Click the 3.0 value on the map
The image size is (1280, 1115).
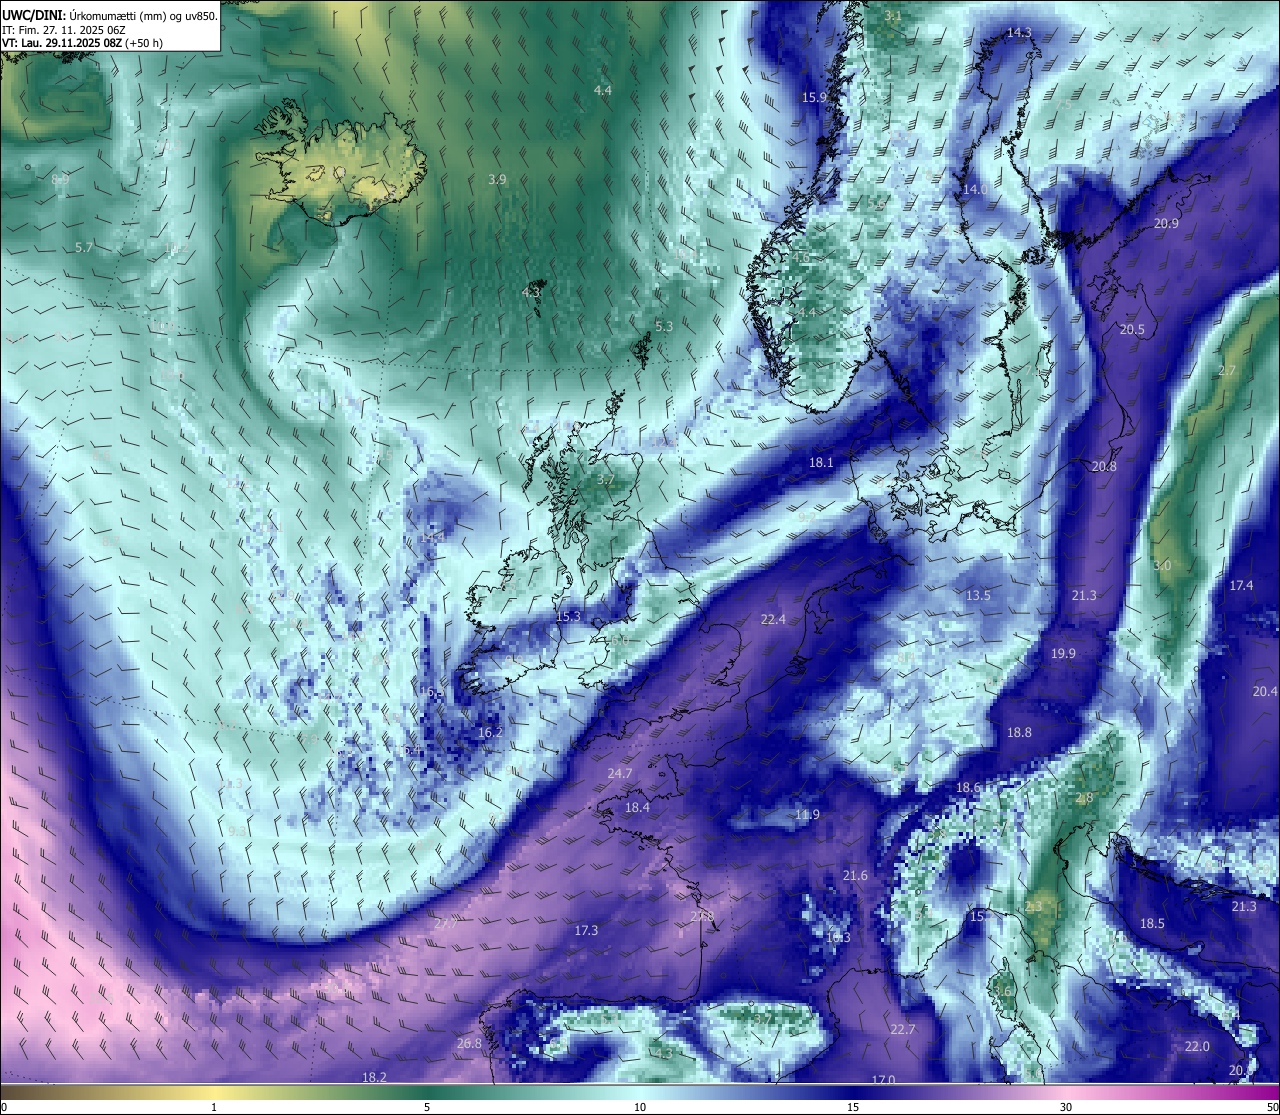pos(1162,565)
